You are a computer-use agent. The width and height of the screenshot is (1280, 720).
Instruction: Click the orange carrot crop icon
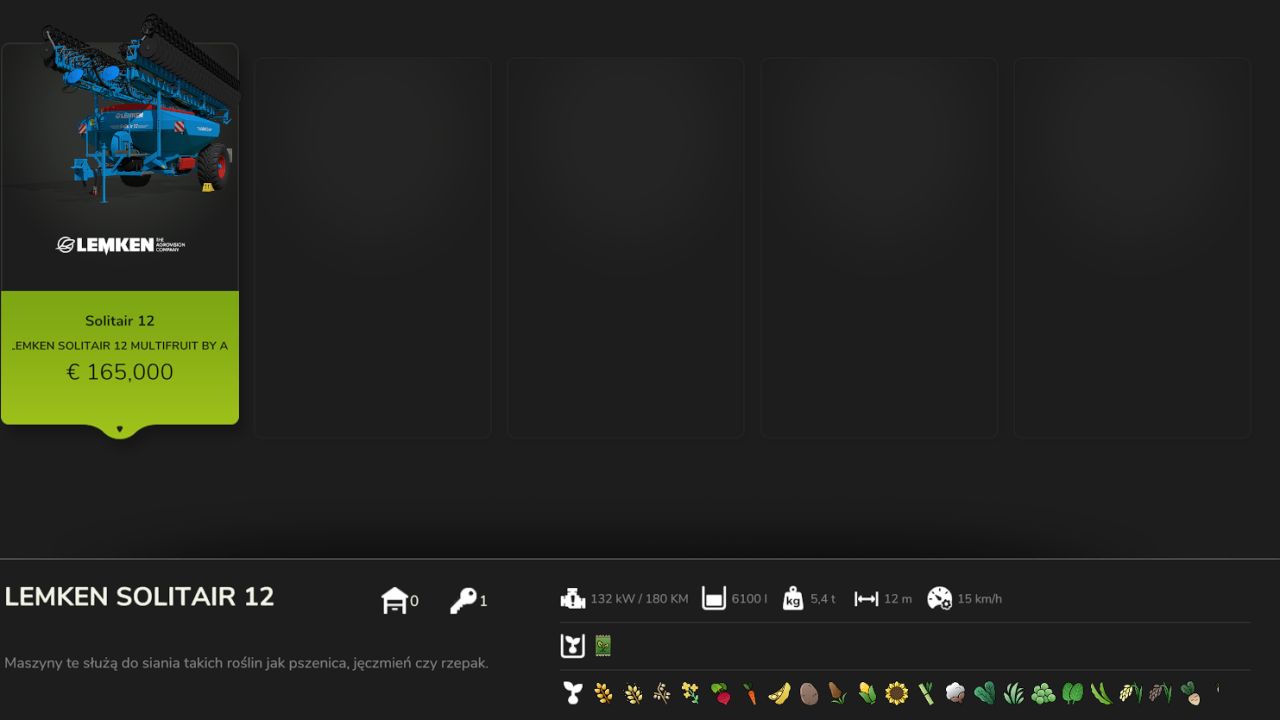pyautogui.click(x=750, y=692)
